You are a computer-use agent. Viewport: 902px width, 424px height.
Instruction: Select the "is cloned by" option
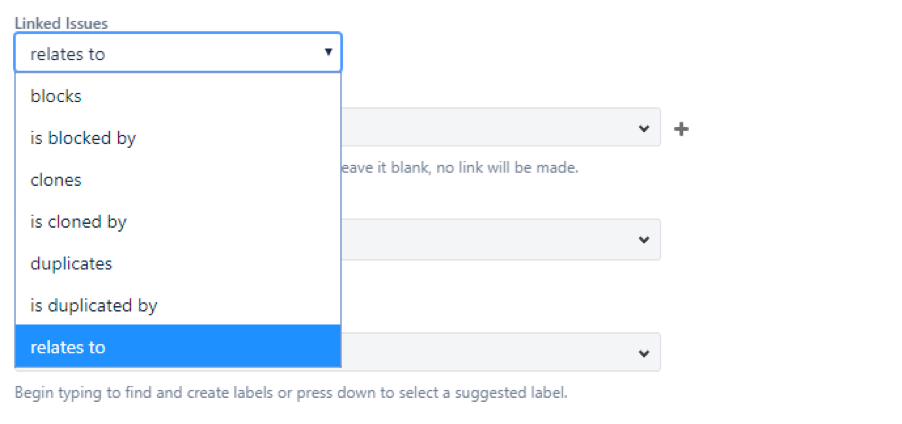click(178, 222)
